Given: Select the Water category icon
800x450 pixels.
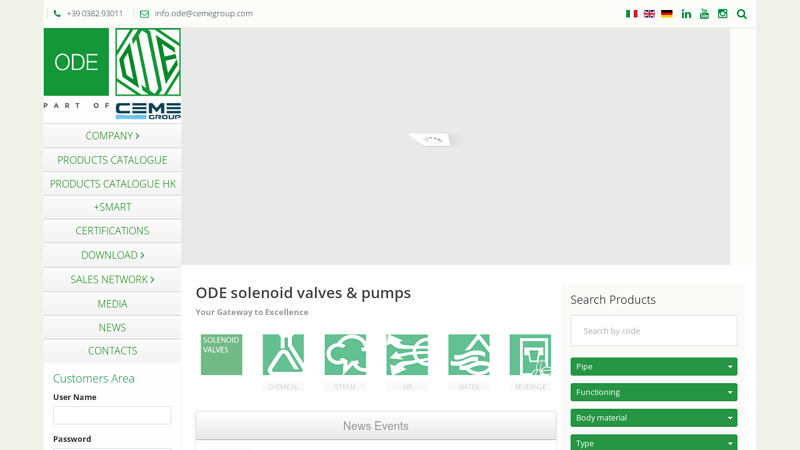Looking at the screenshot, I should [x=469, y=355].
